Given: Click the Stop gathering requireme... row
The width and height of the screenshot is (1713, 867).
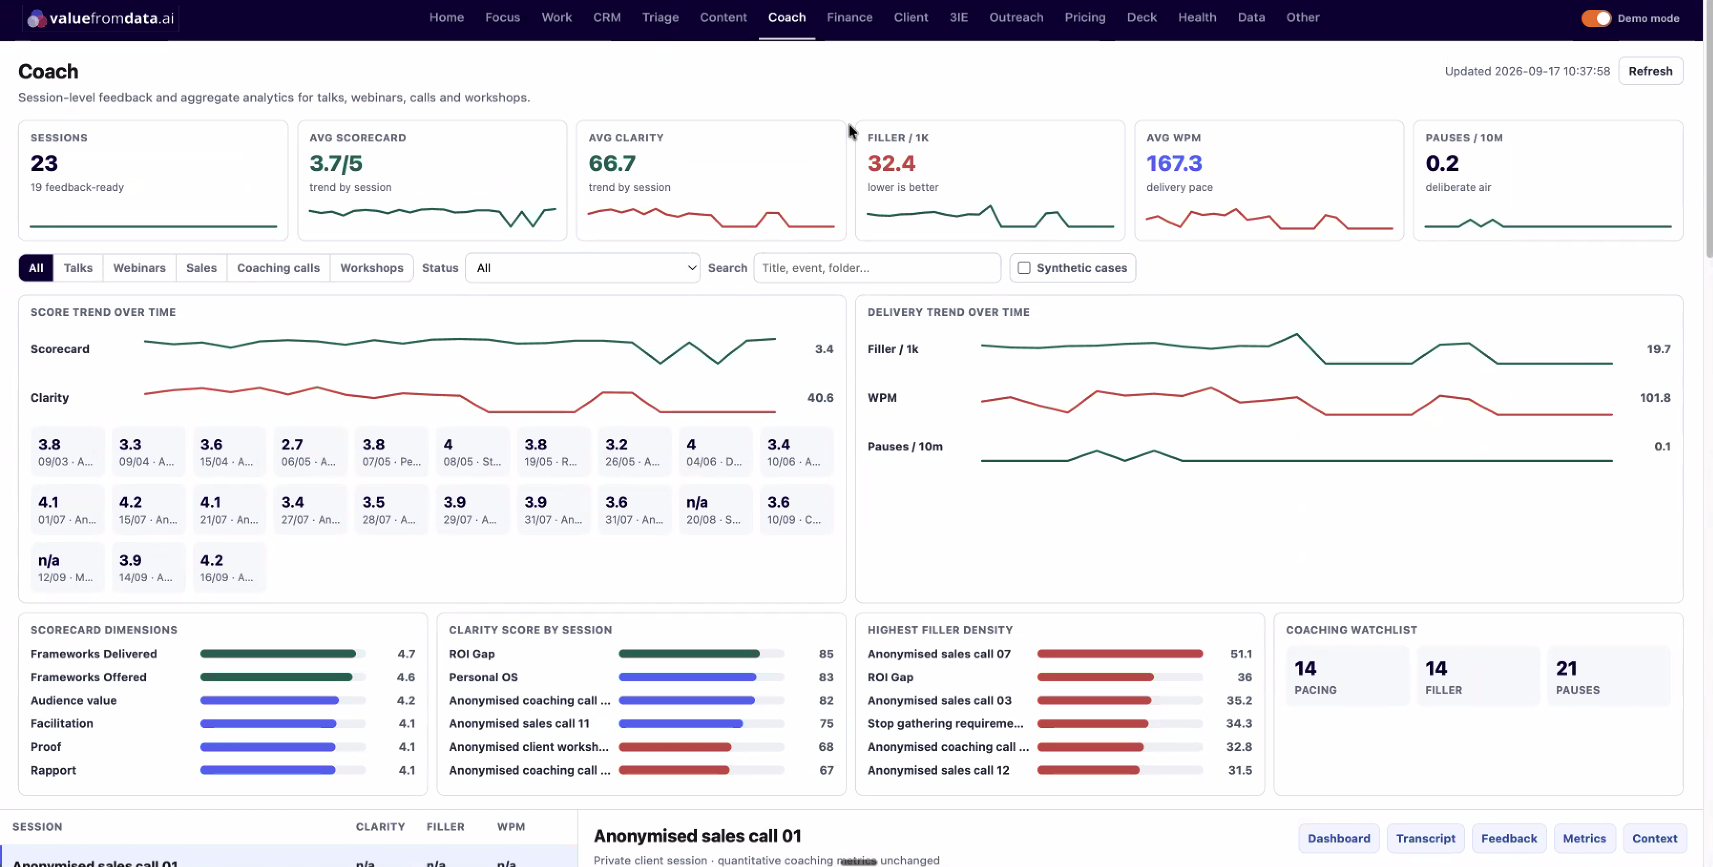Looking at the screenshot, I should (1060, 724).
